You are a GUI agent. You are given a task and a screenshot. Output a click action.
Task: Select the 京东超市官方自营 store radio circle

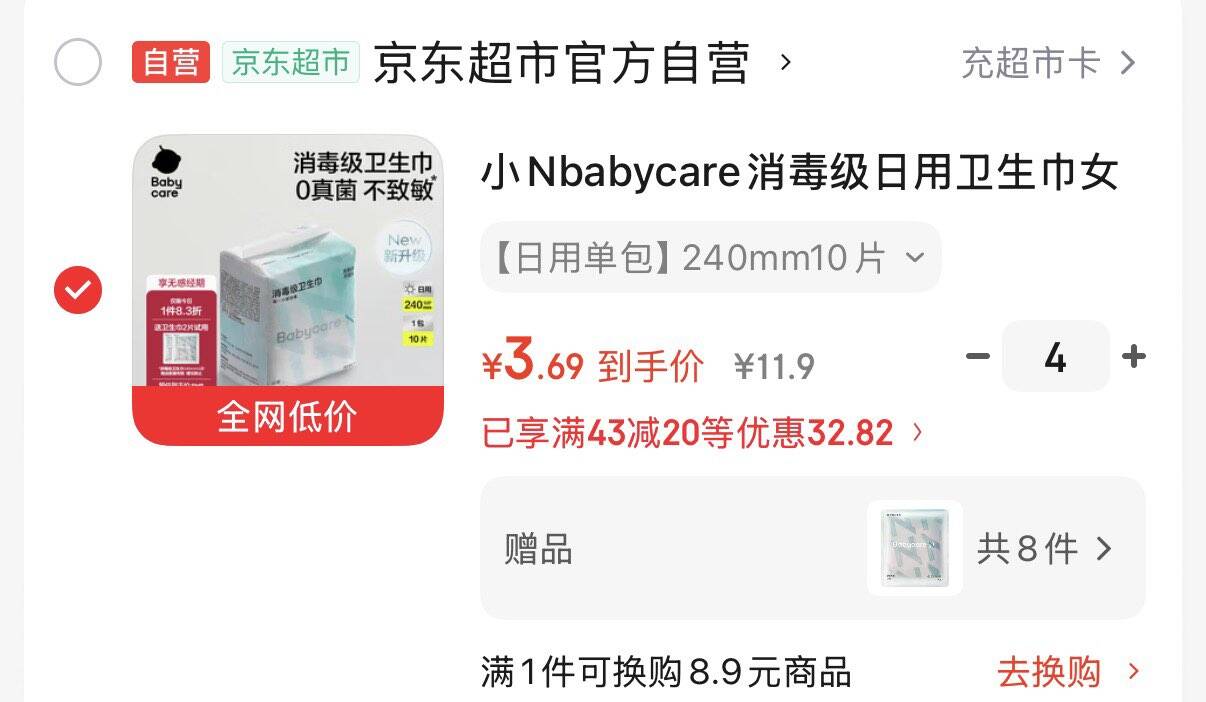77,62
